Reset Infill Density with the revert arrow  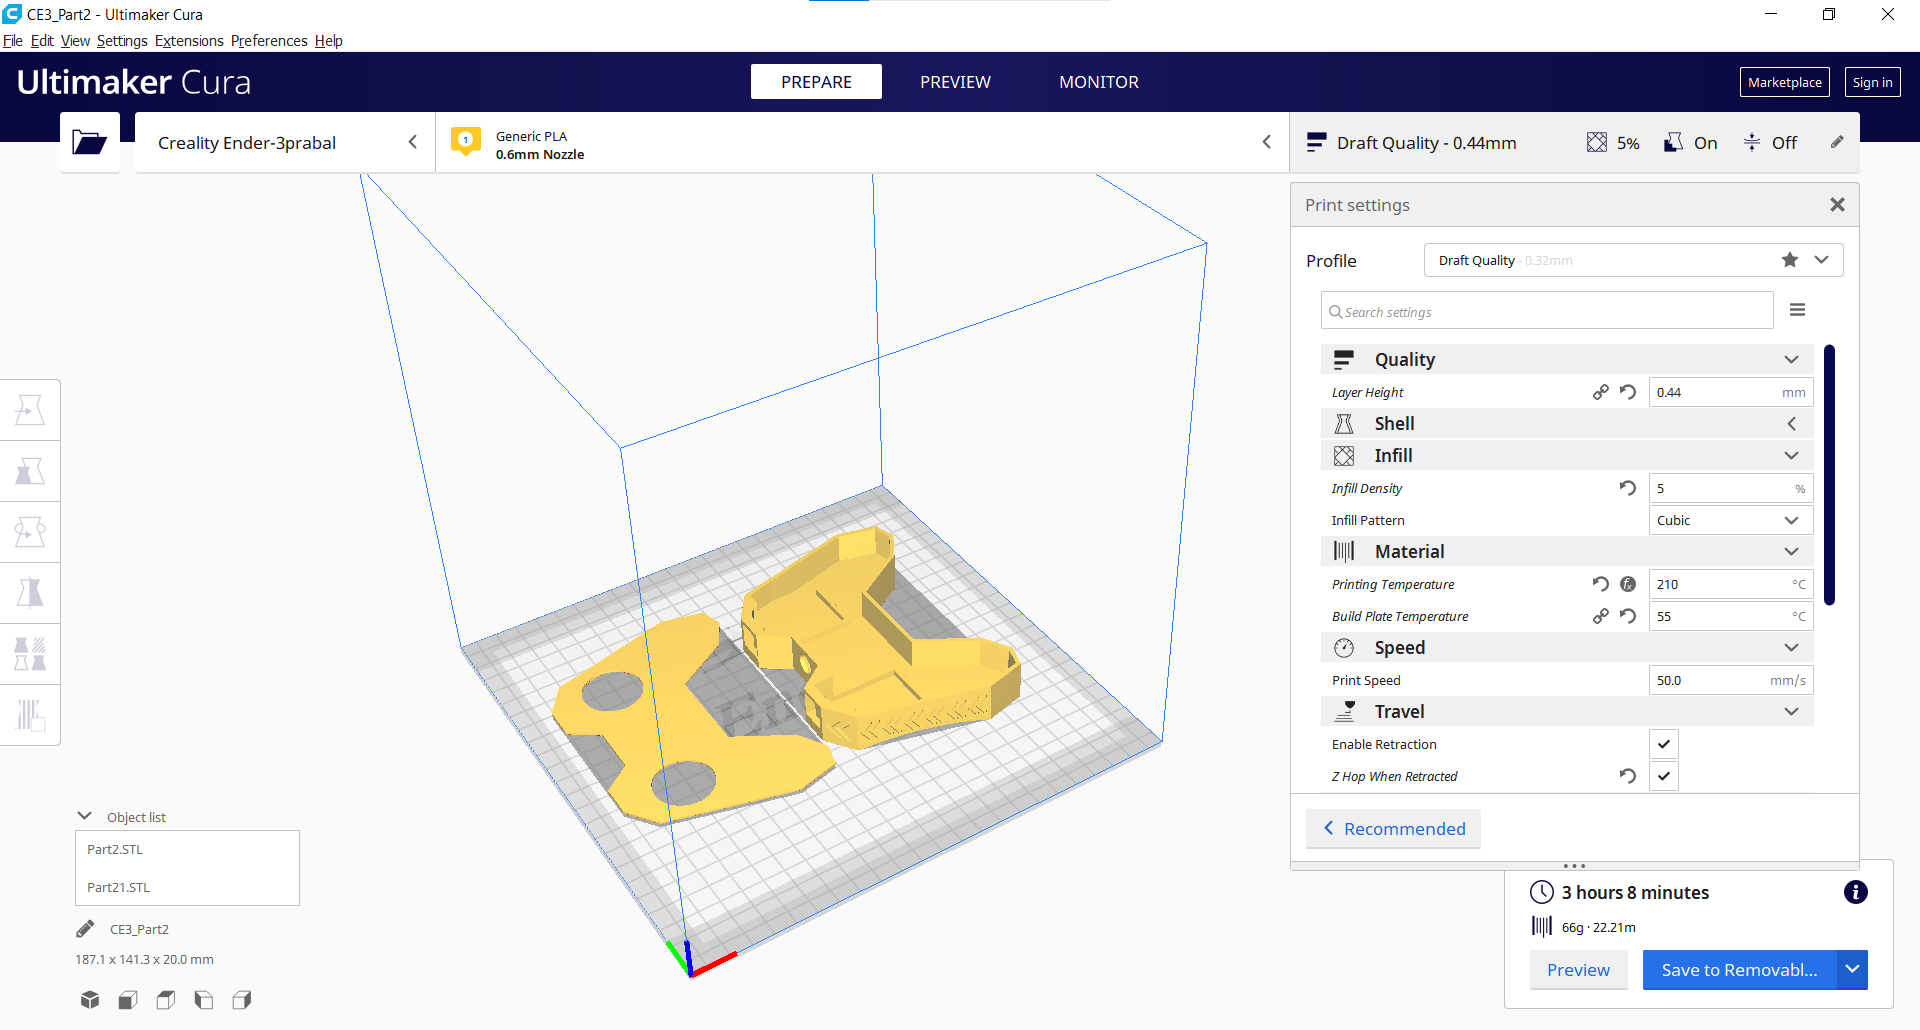(1628, 488)
